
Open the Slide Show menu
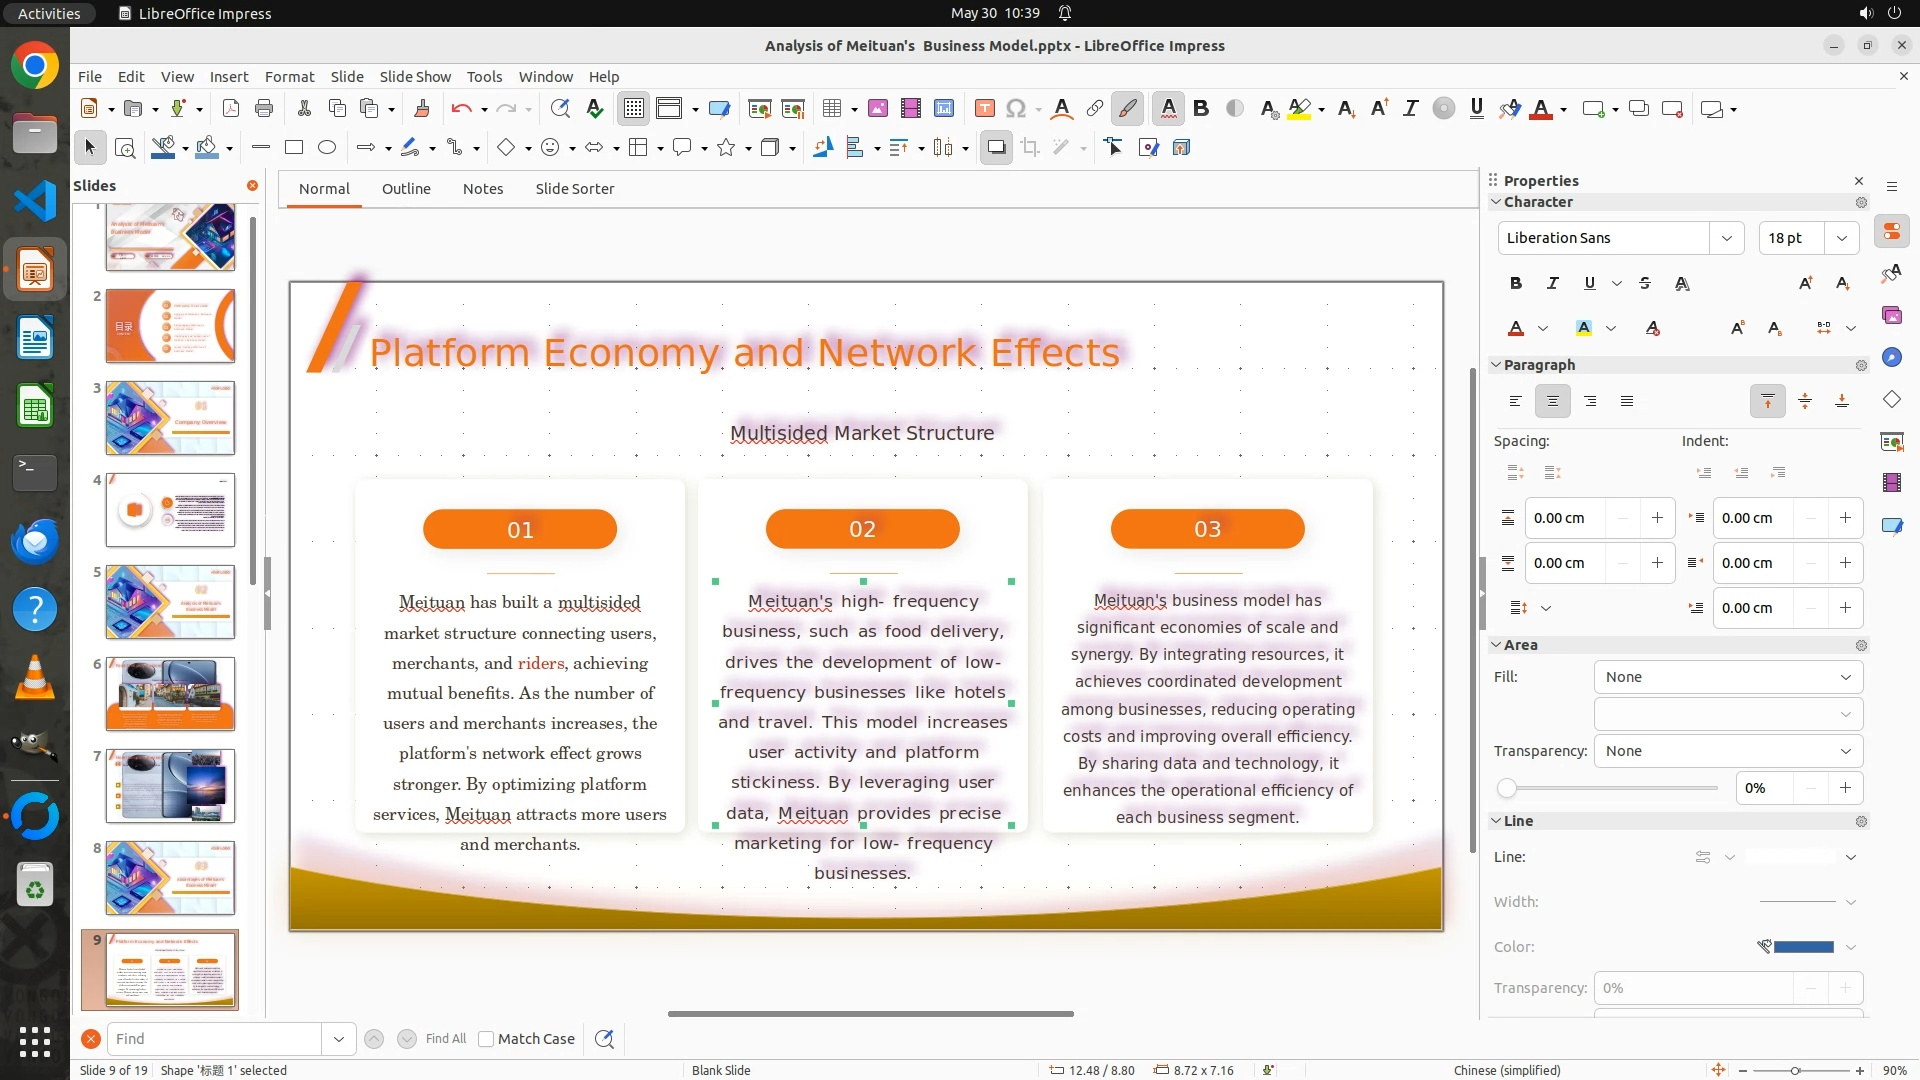[414, 77]
